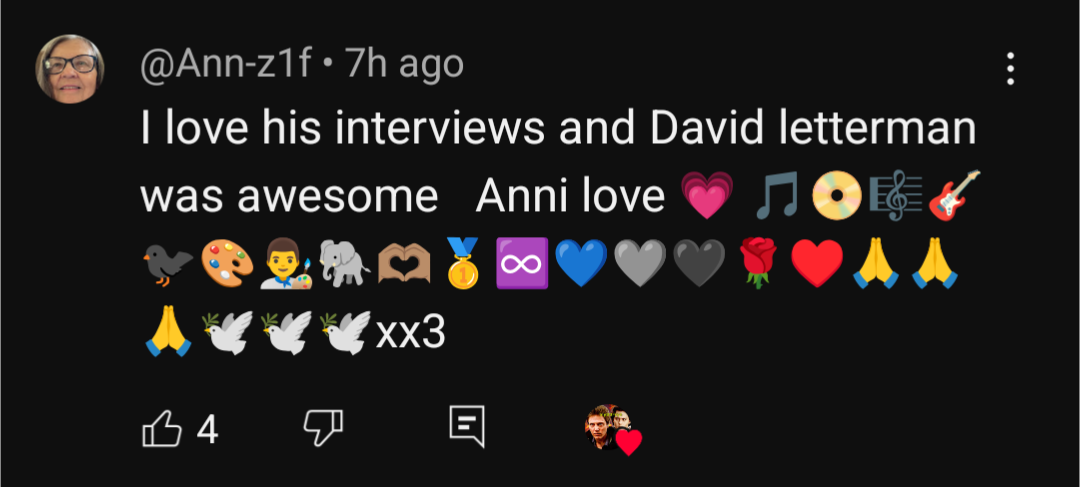
Task: Open the commenter's profile avatar
Action: [x=70, y=69]
